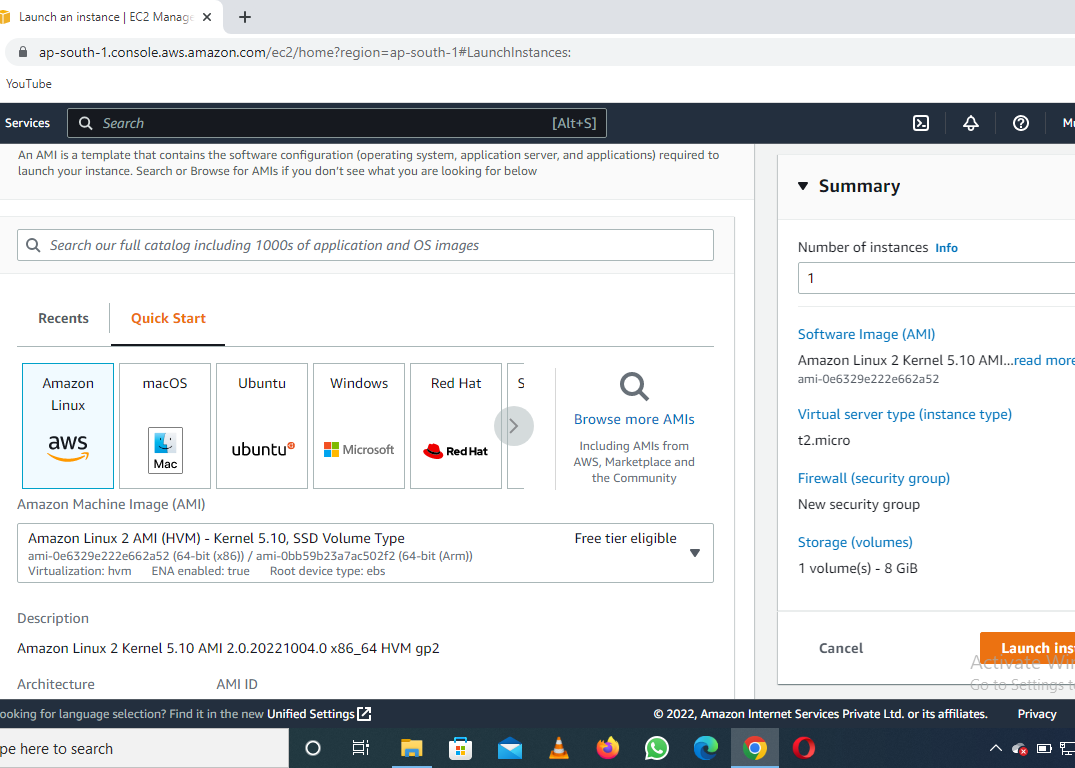
Task: Click the Cancel button
Action: coord(841,648)
